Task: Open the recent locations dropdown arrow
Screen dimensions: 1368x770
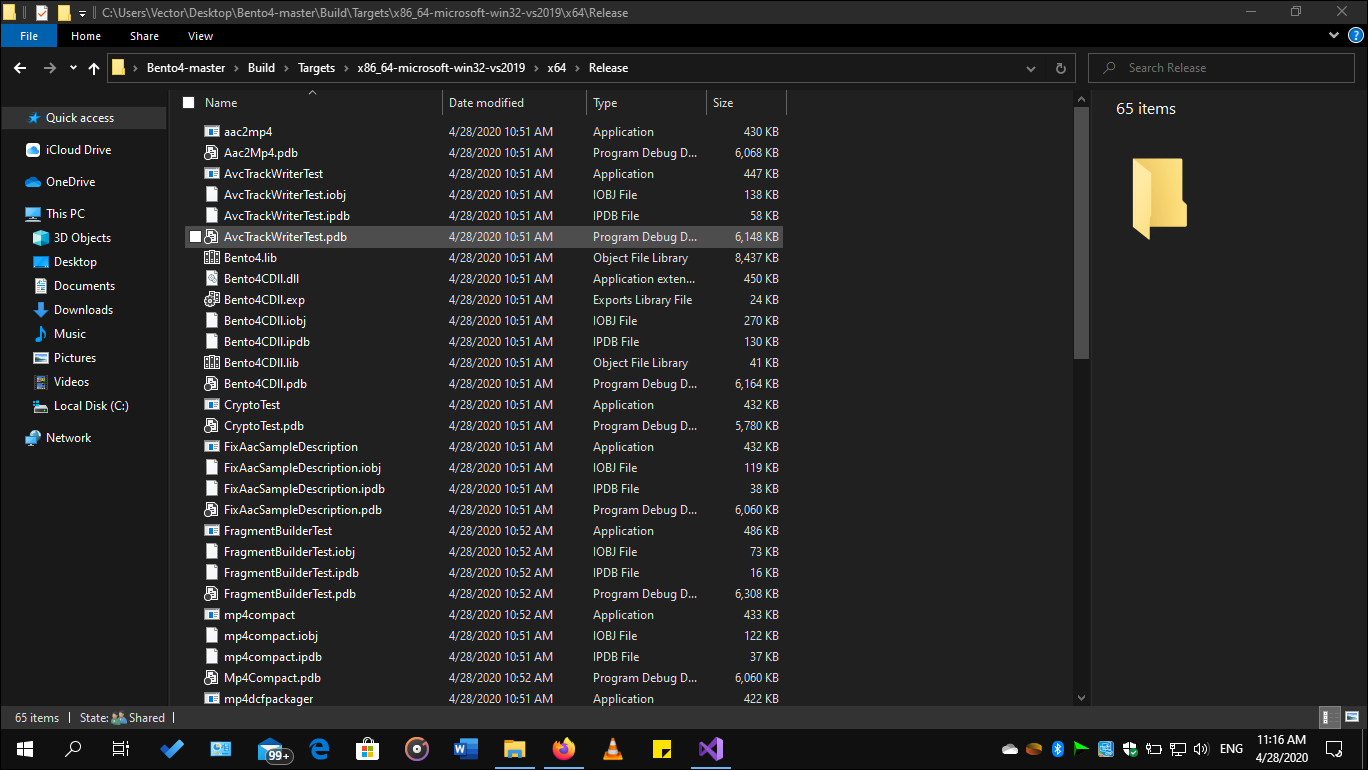Action: tap(73, 68)
